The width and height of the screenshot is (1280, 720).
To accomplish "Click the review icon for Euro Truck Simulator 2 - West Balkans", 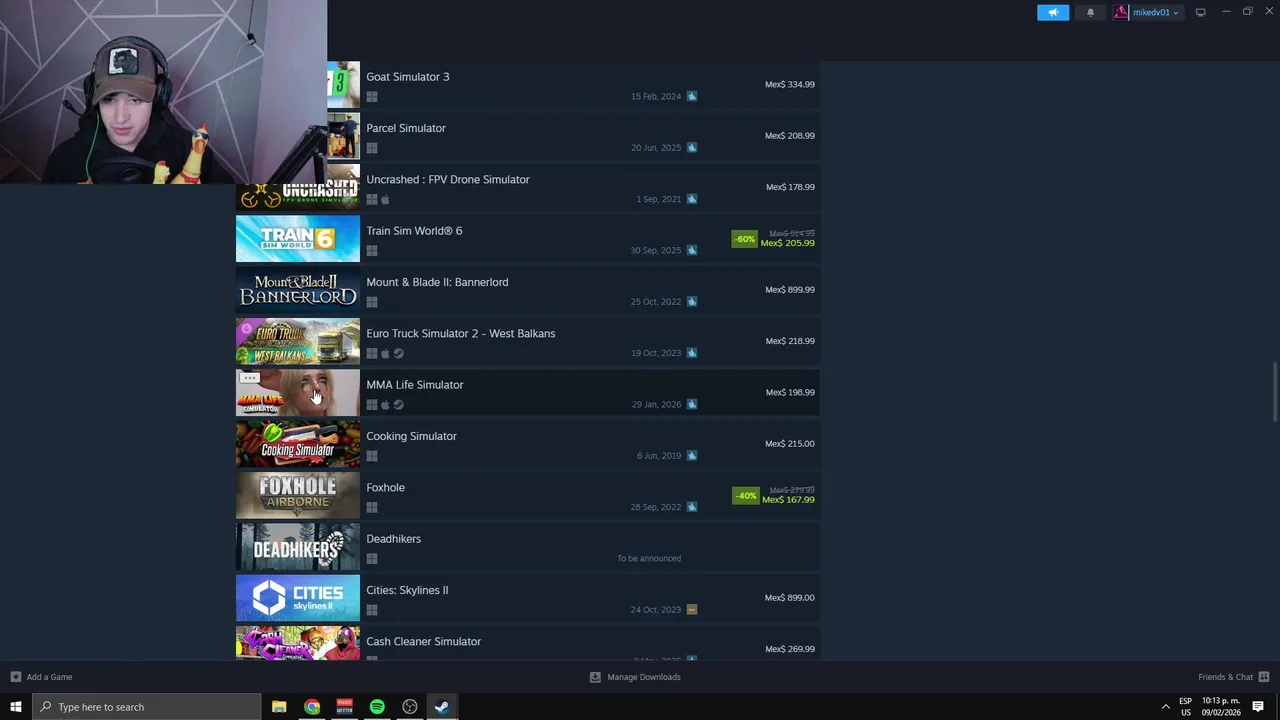I will pyautogui.click(x=692, y=353).
